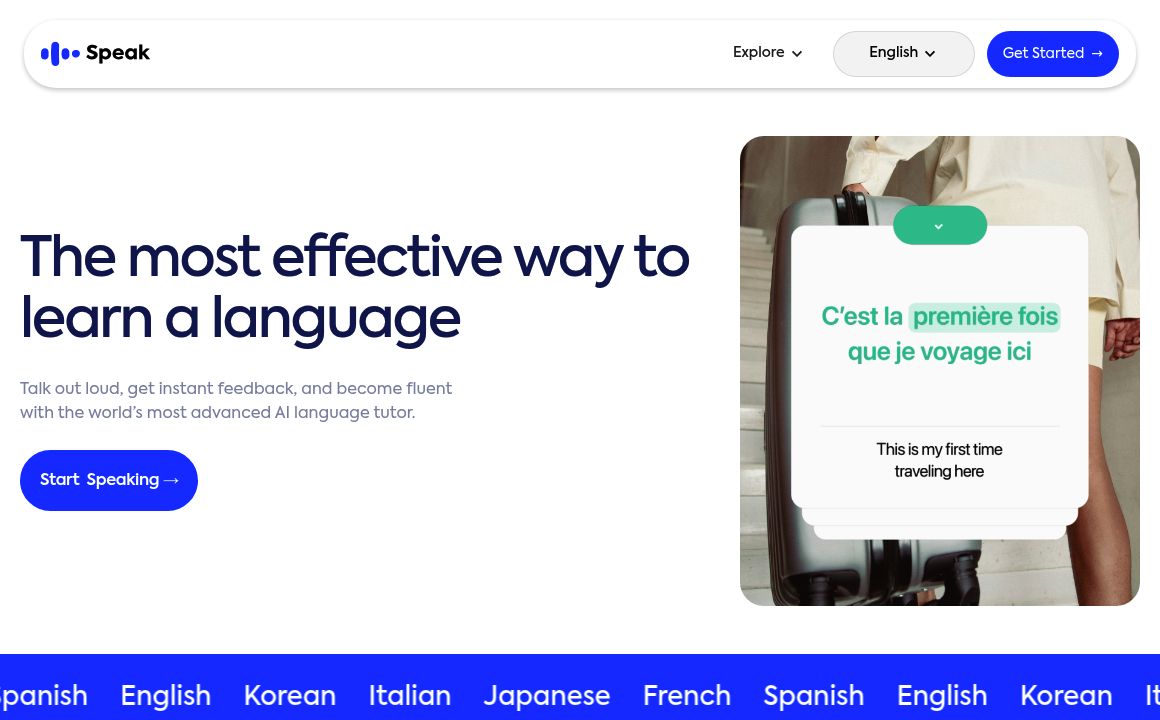Click the Speak wordmark in header
Viewport: 1160px width, 720px height.
point(118,54)
